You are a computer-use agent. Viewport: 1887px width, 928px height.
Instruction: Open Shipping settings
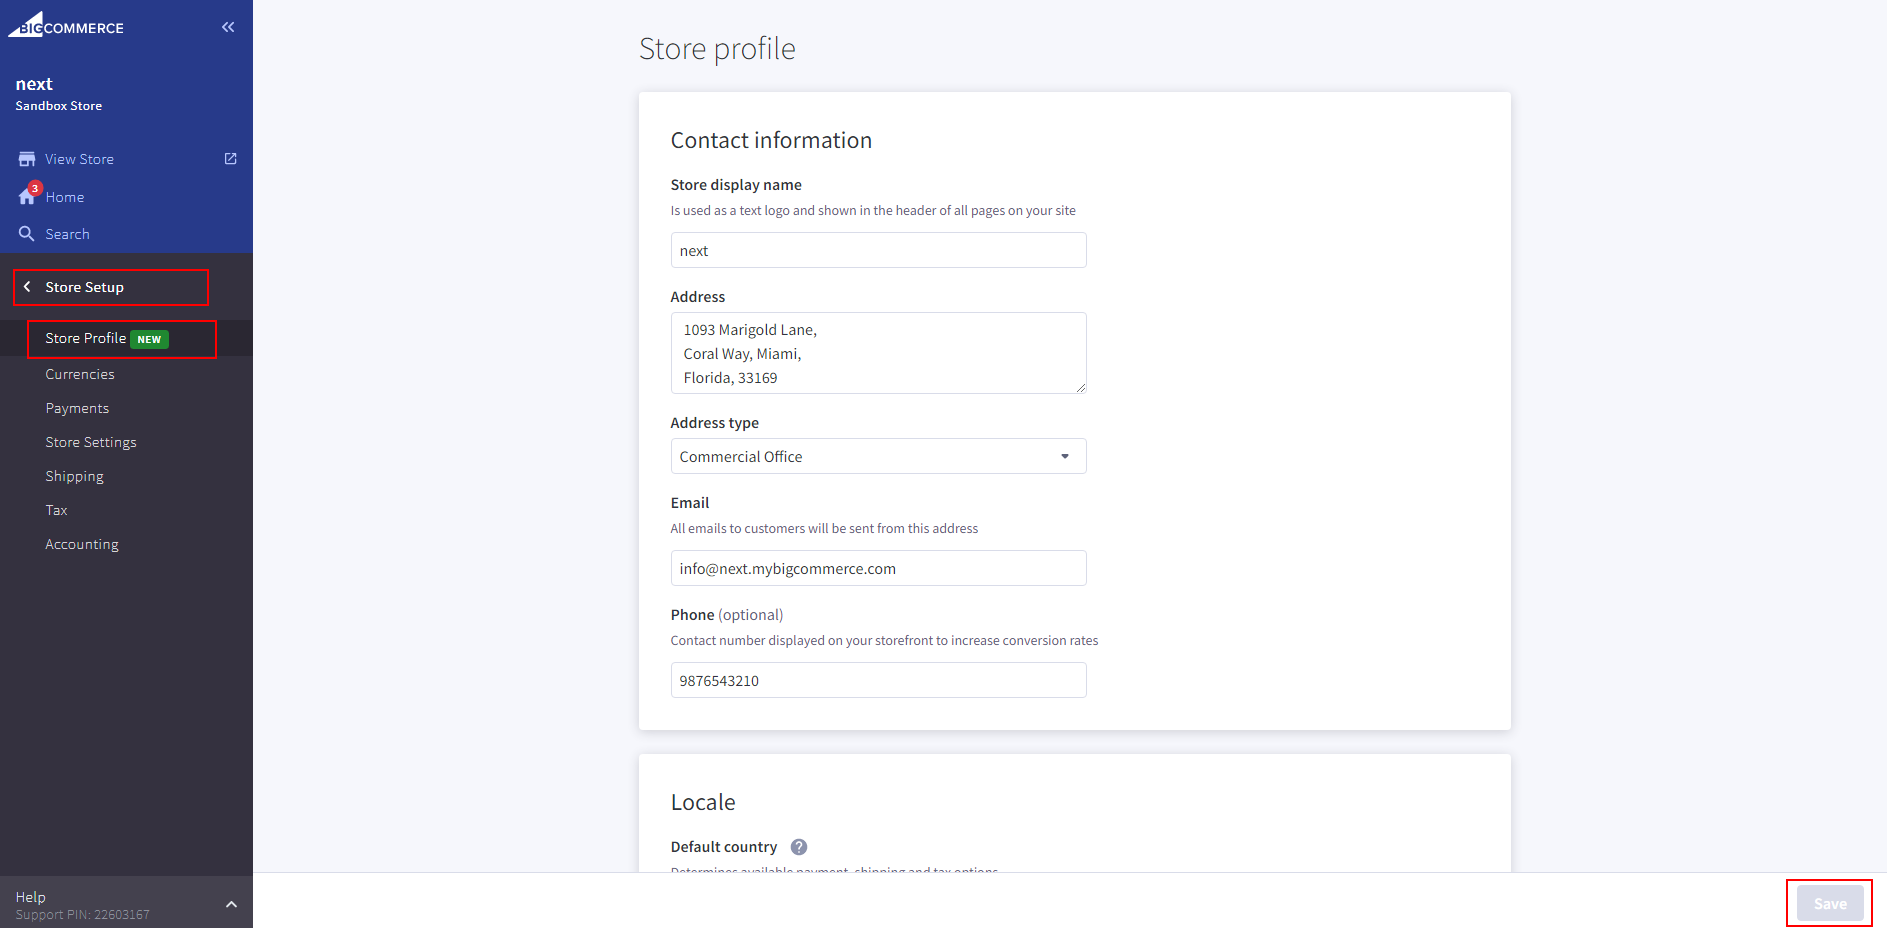pos(74,476)
